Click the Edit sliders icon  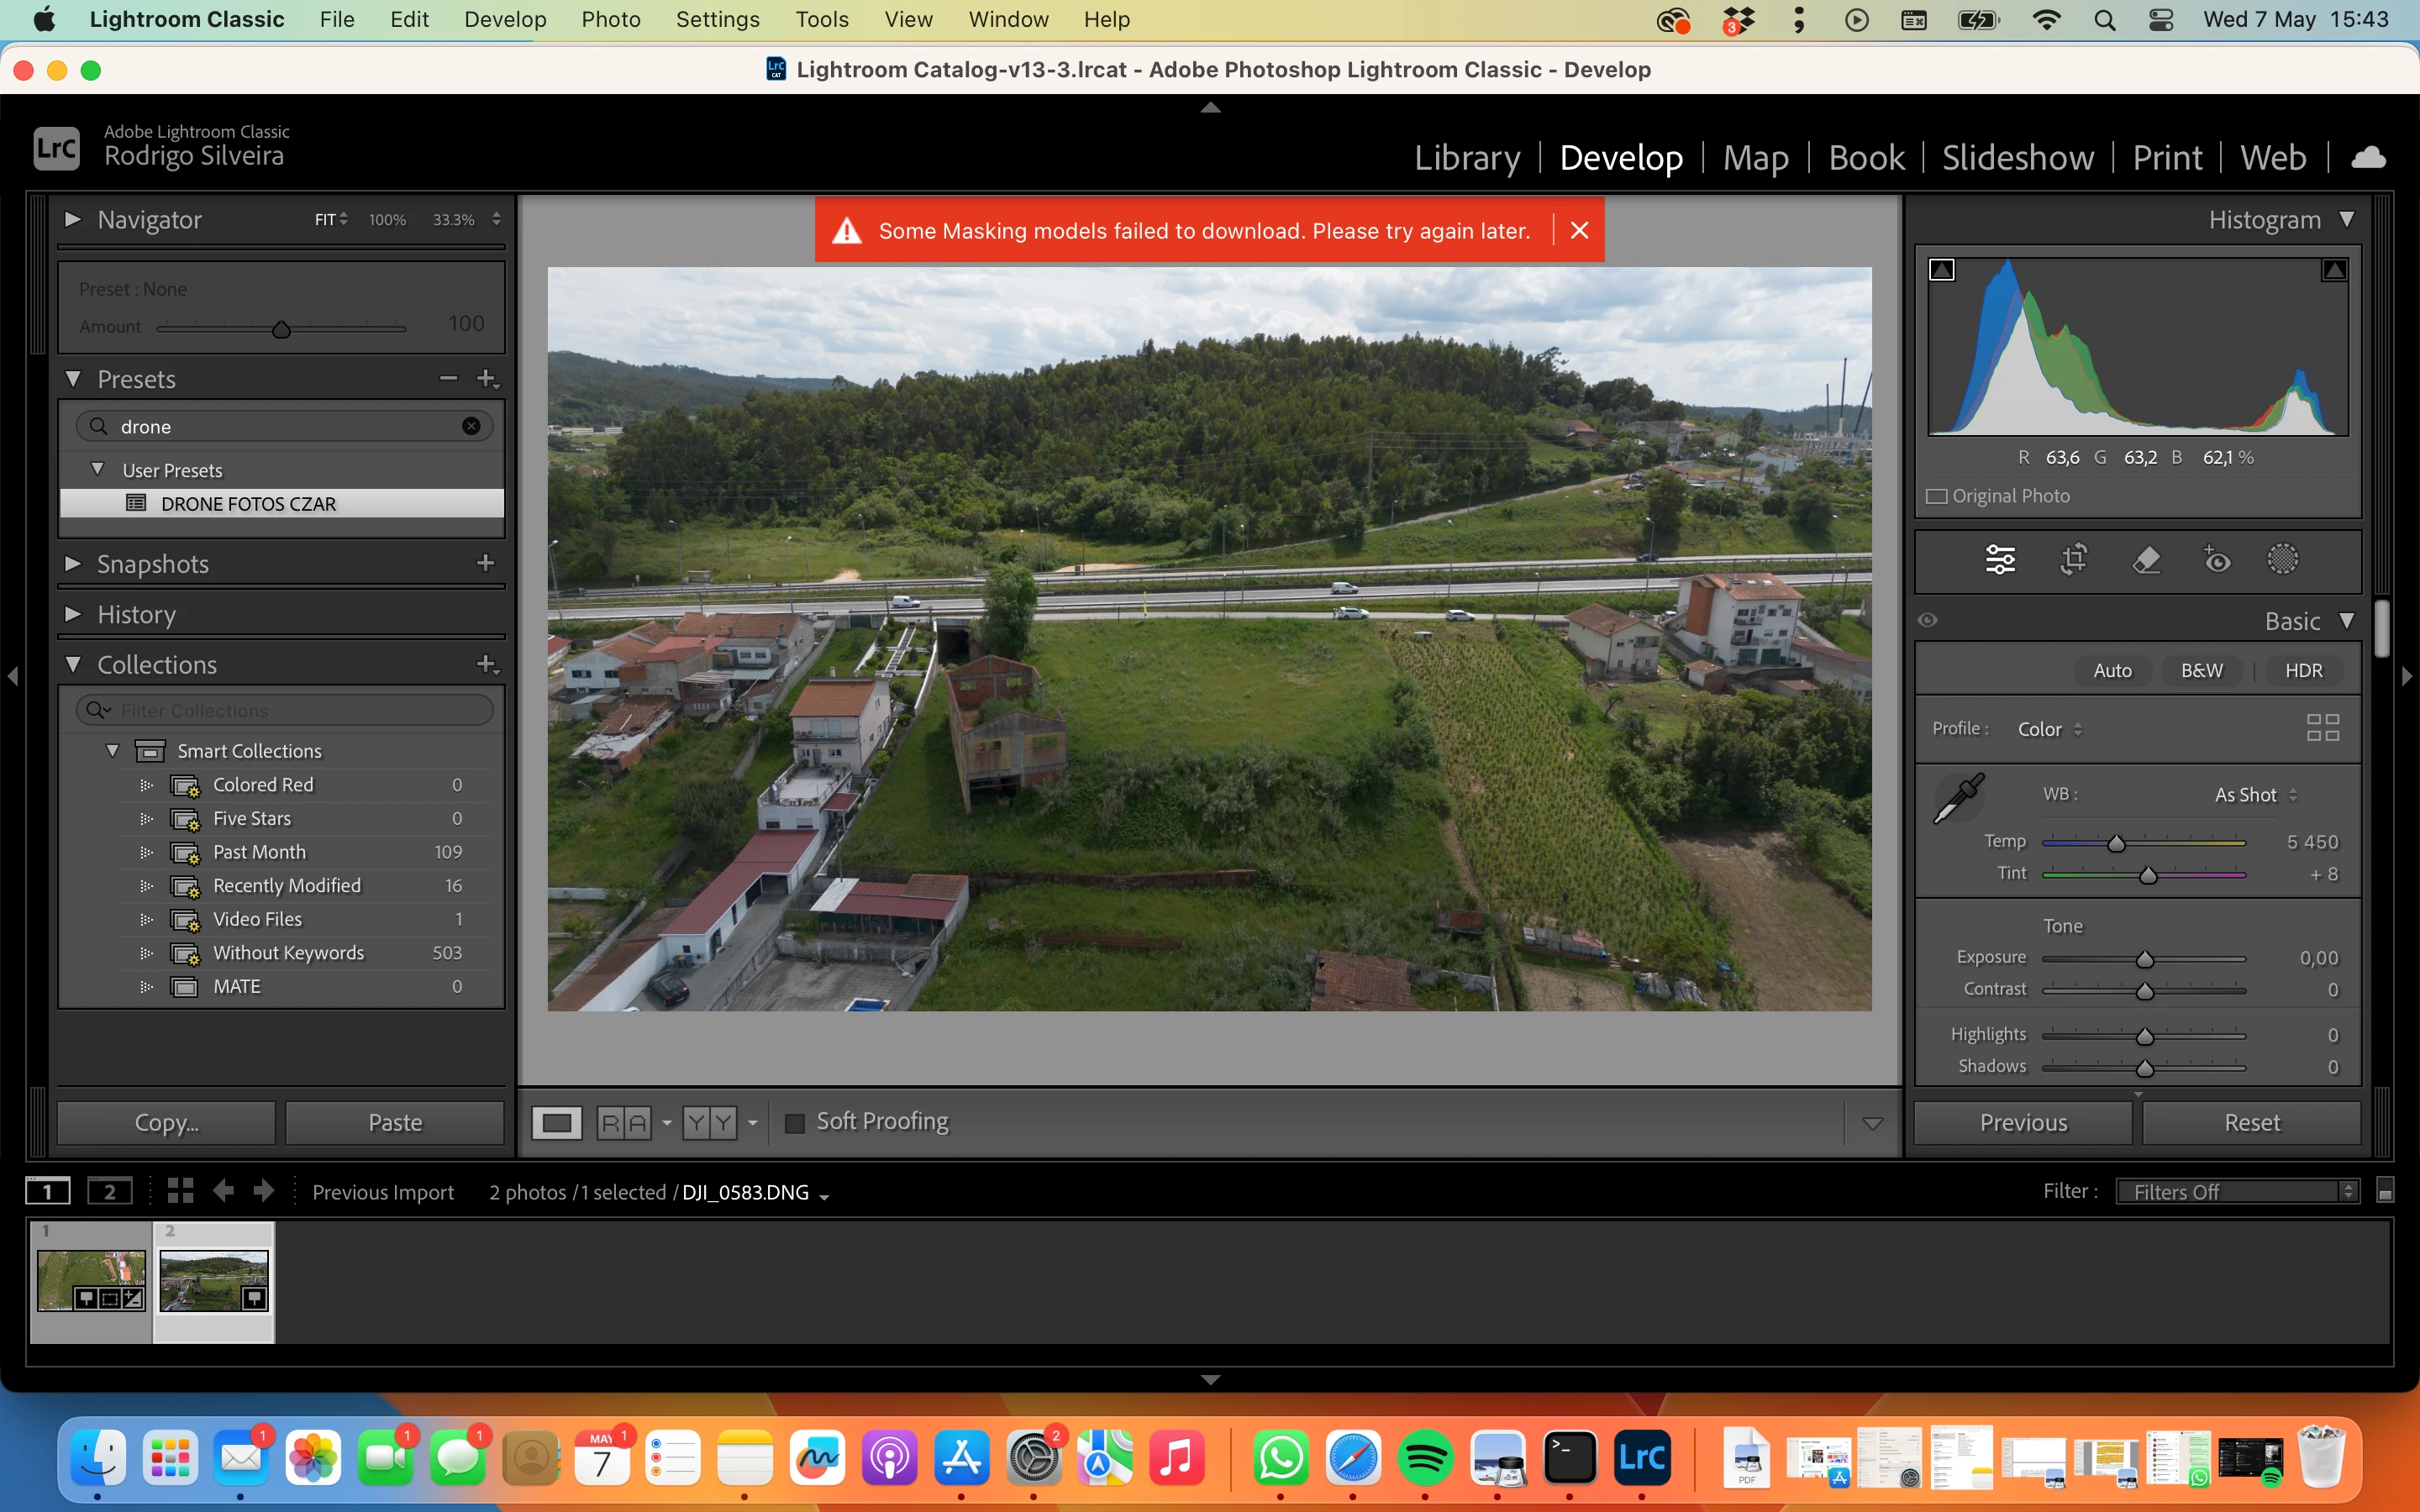tap(2000, 559)
